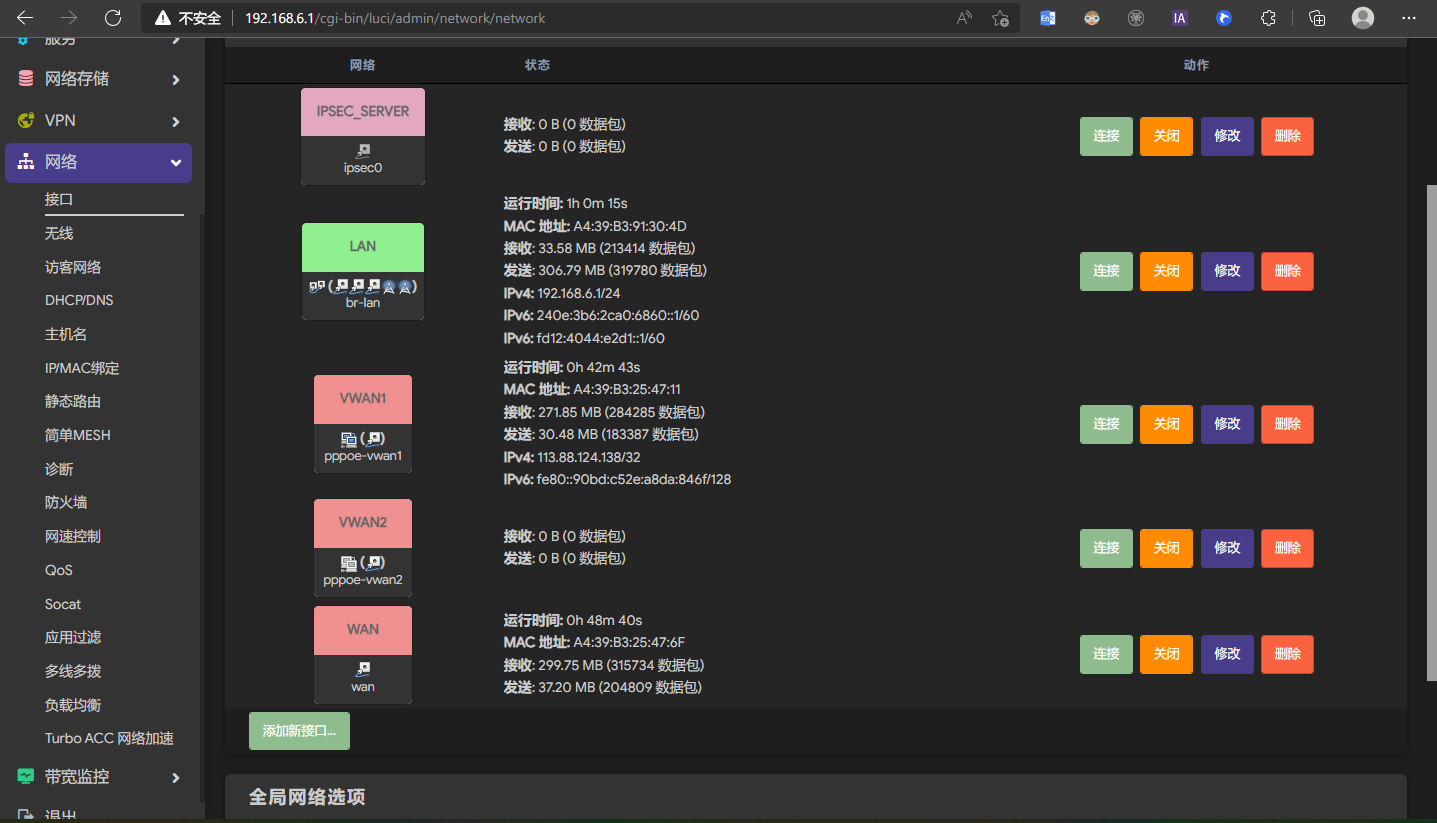
Task: Click the browser refresh icon
Action: click(113, 18)
